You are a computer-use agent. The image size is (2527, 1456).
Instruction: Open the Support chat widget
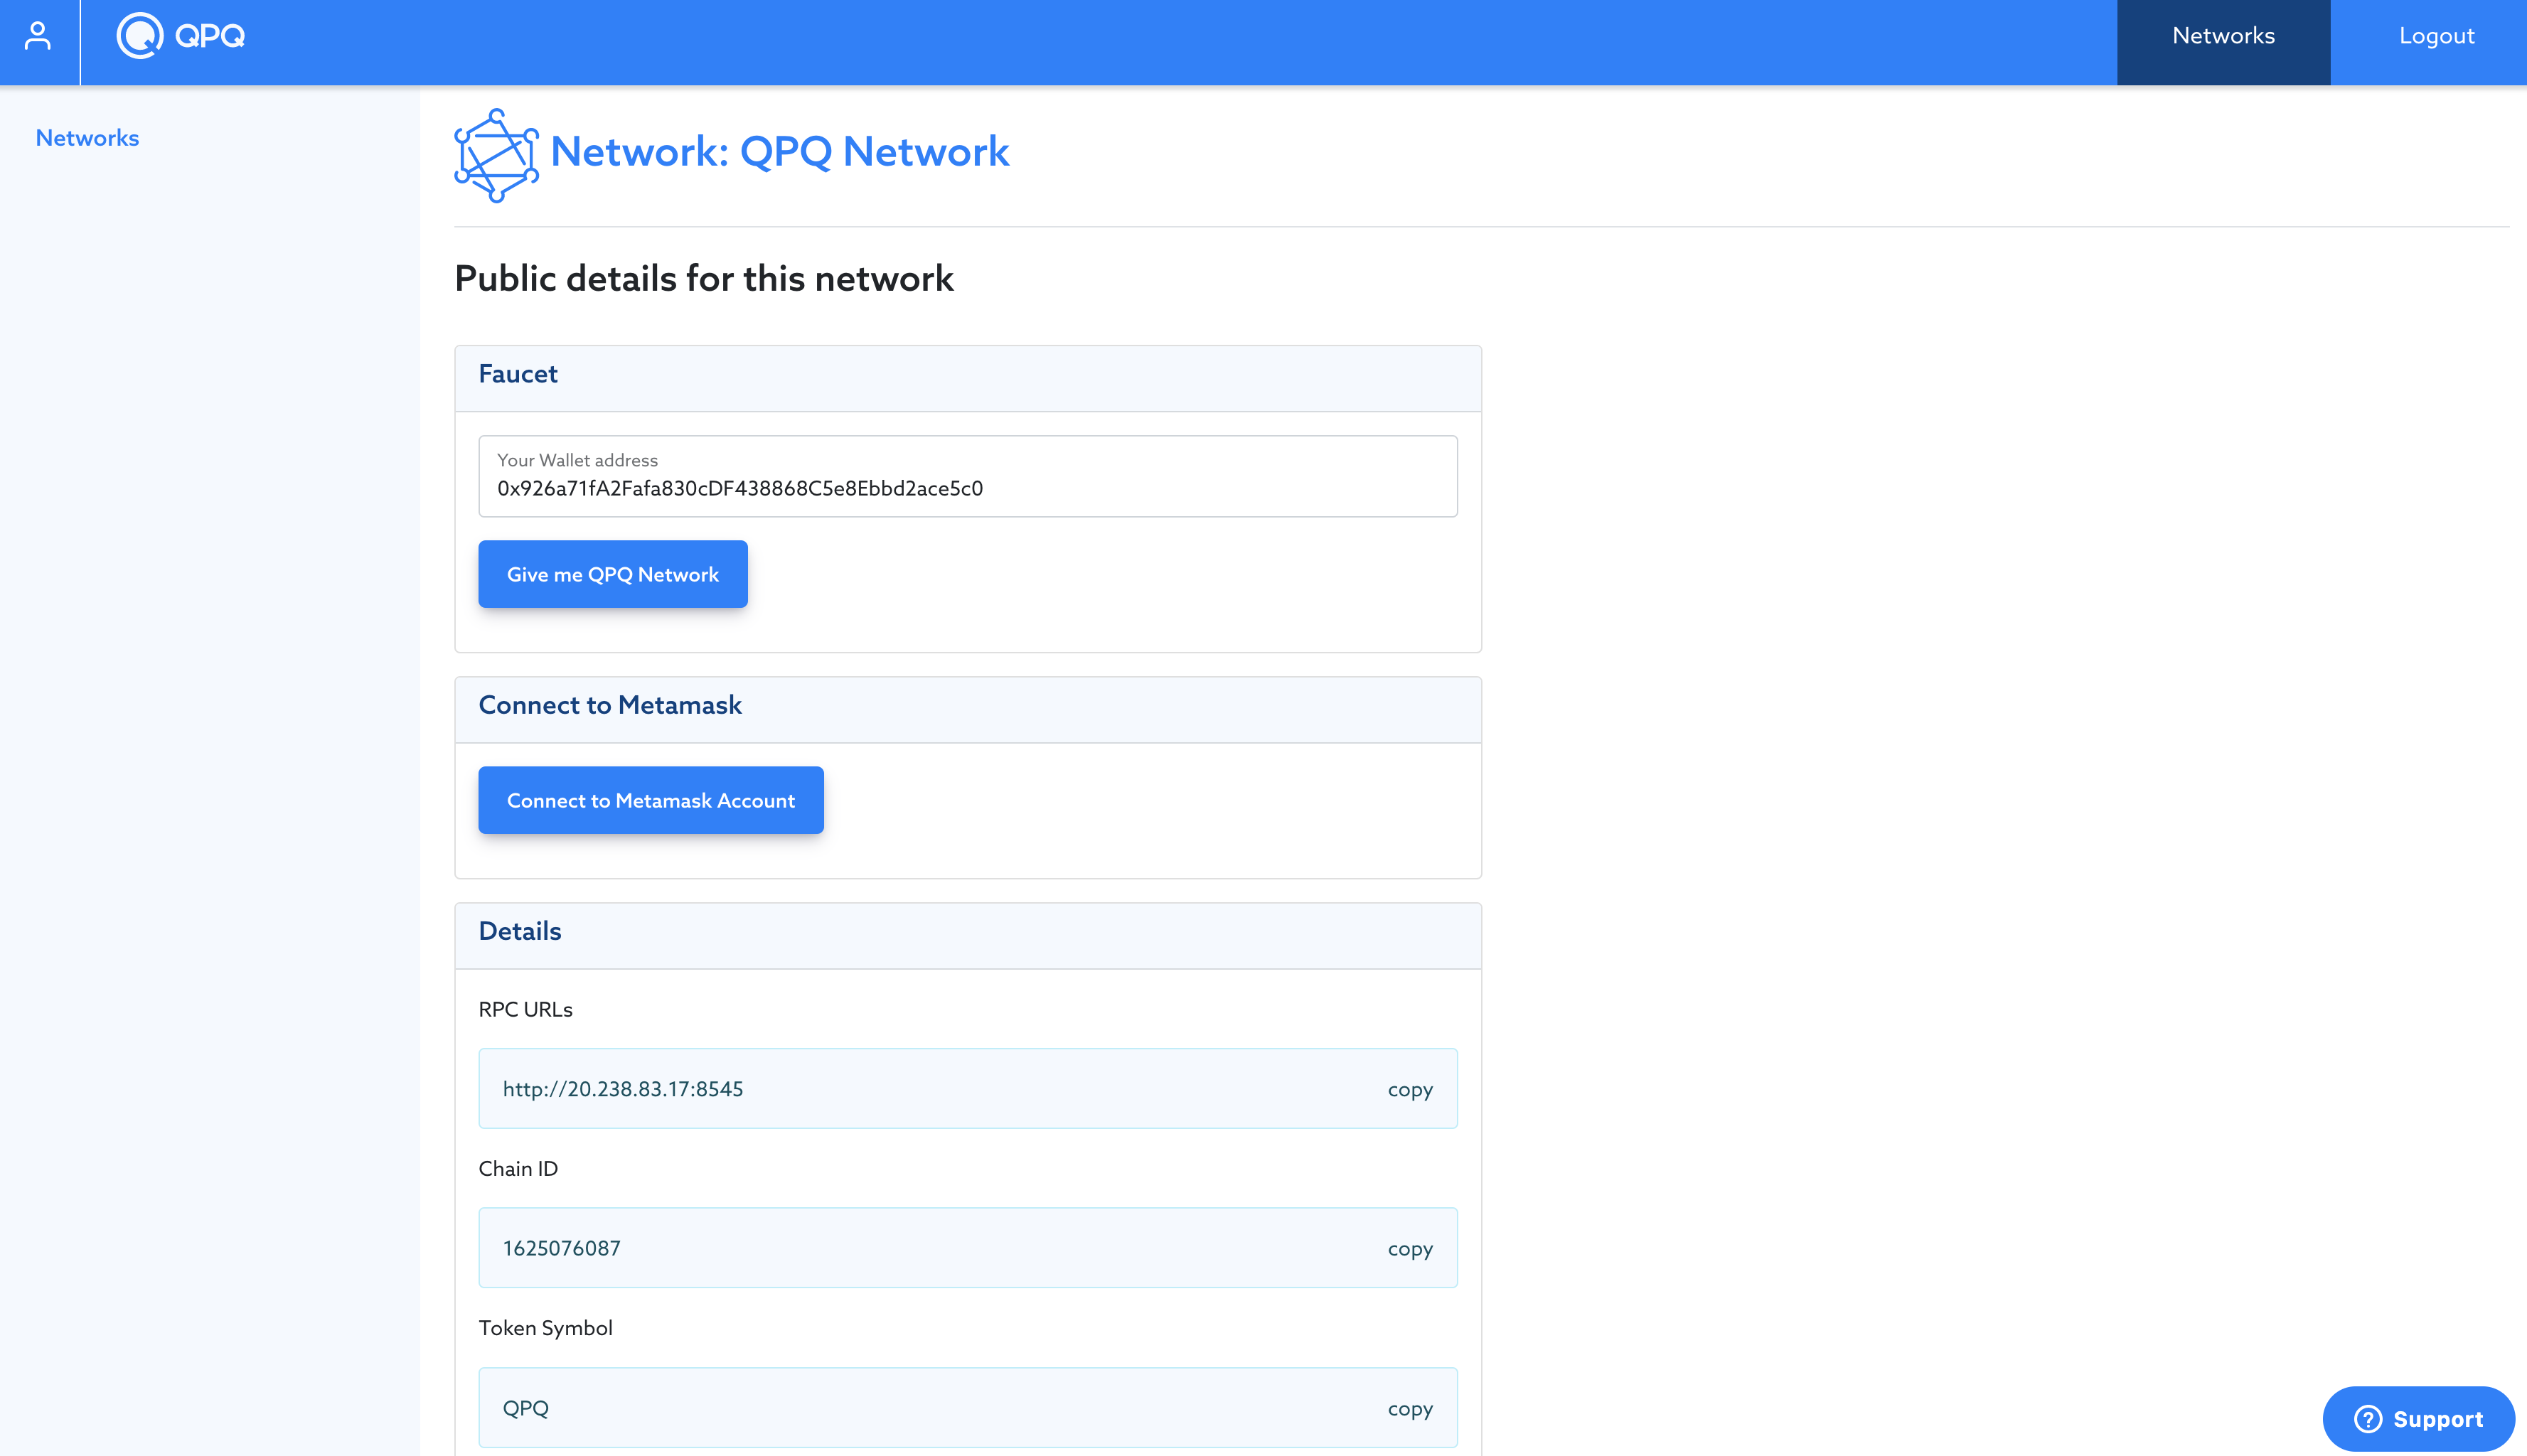[x=2418, y=1419]
